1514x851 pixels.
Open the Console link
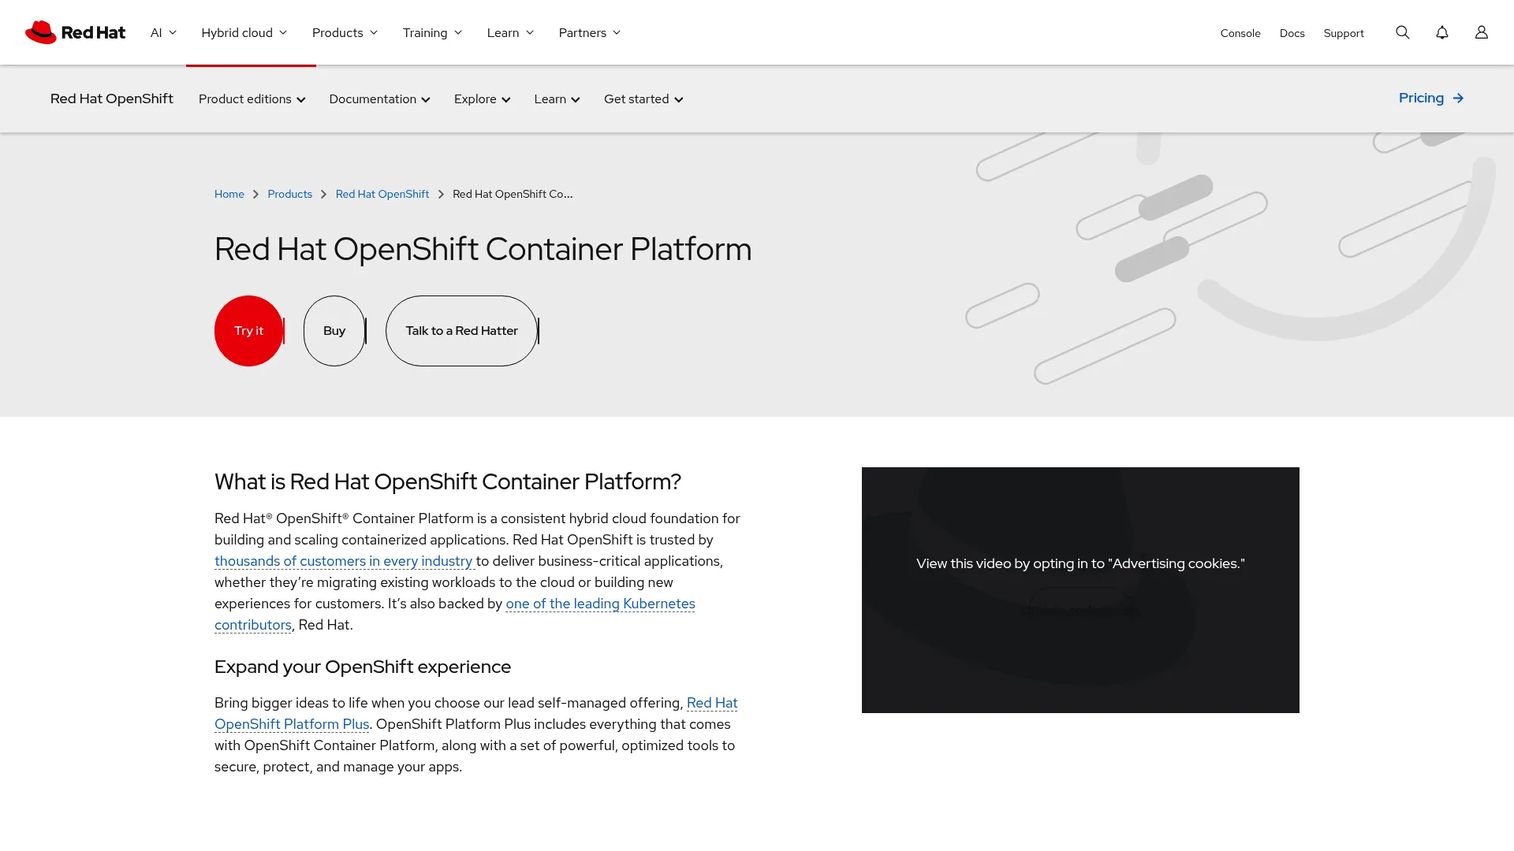pos(1240,33)
